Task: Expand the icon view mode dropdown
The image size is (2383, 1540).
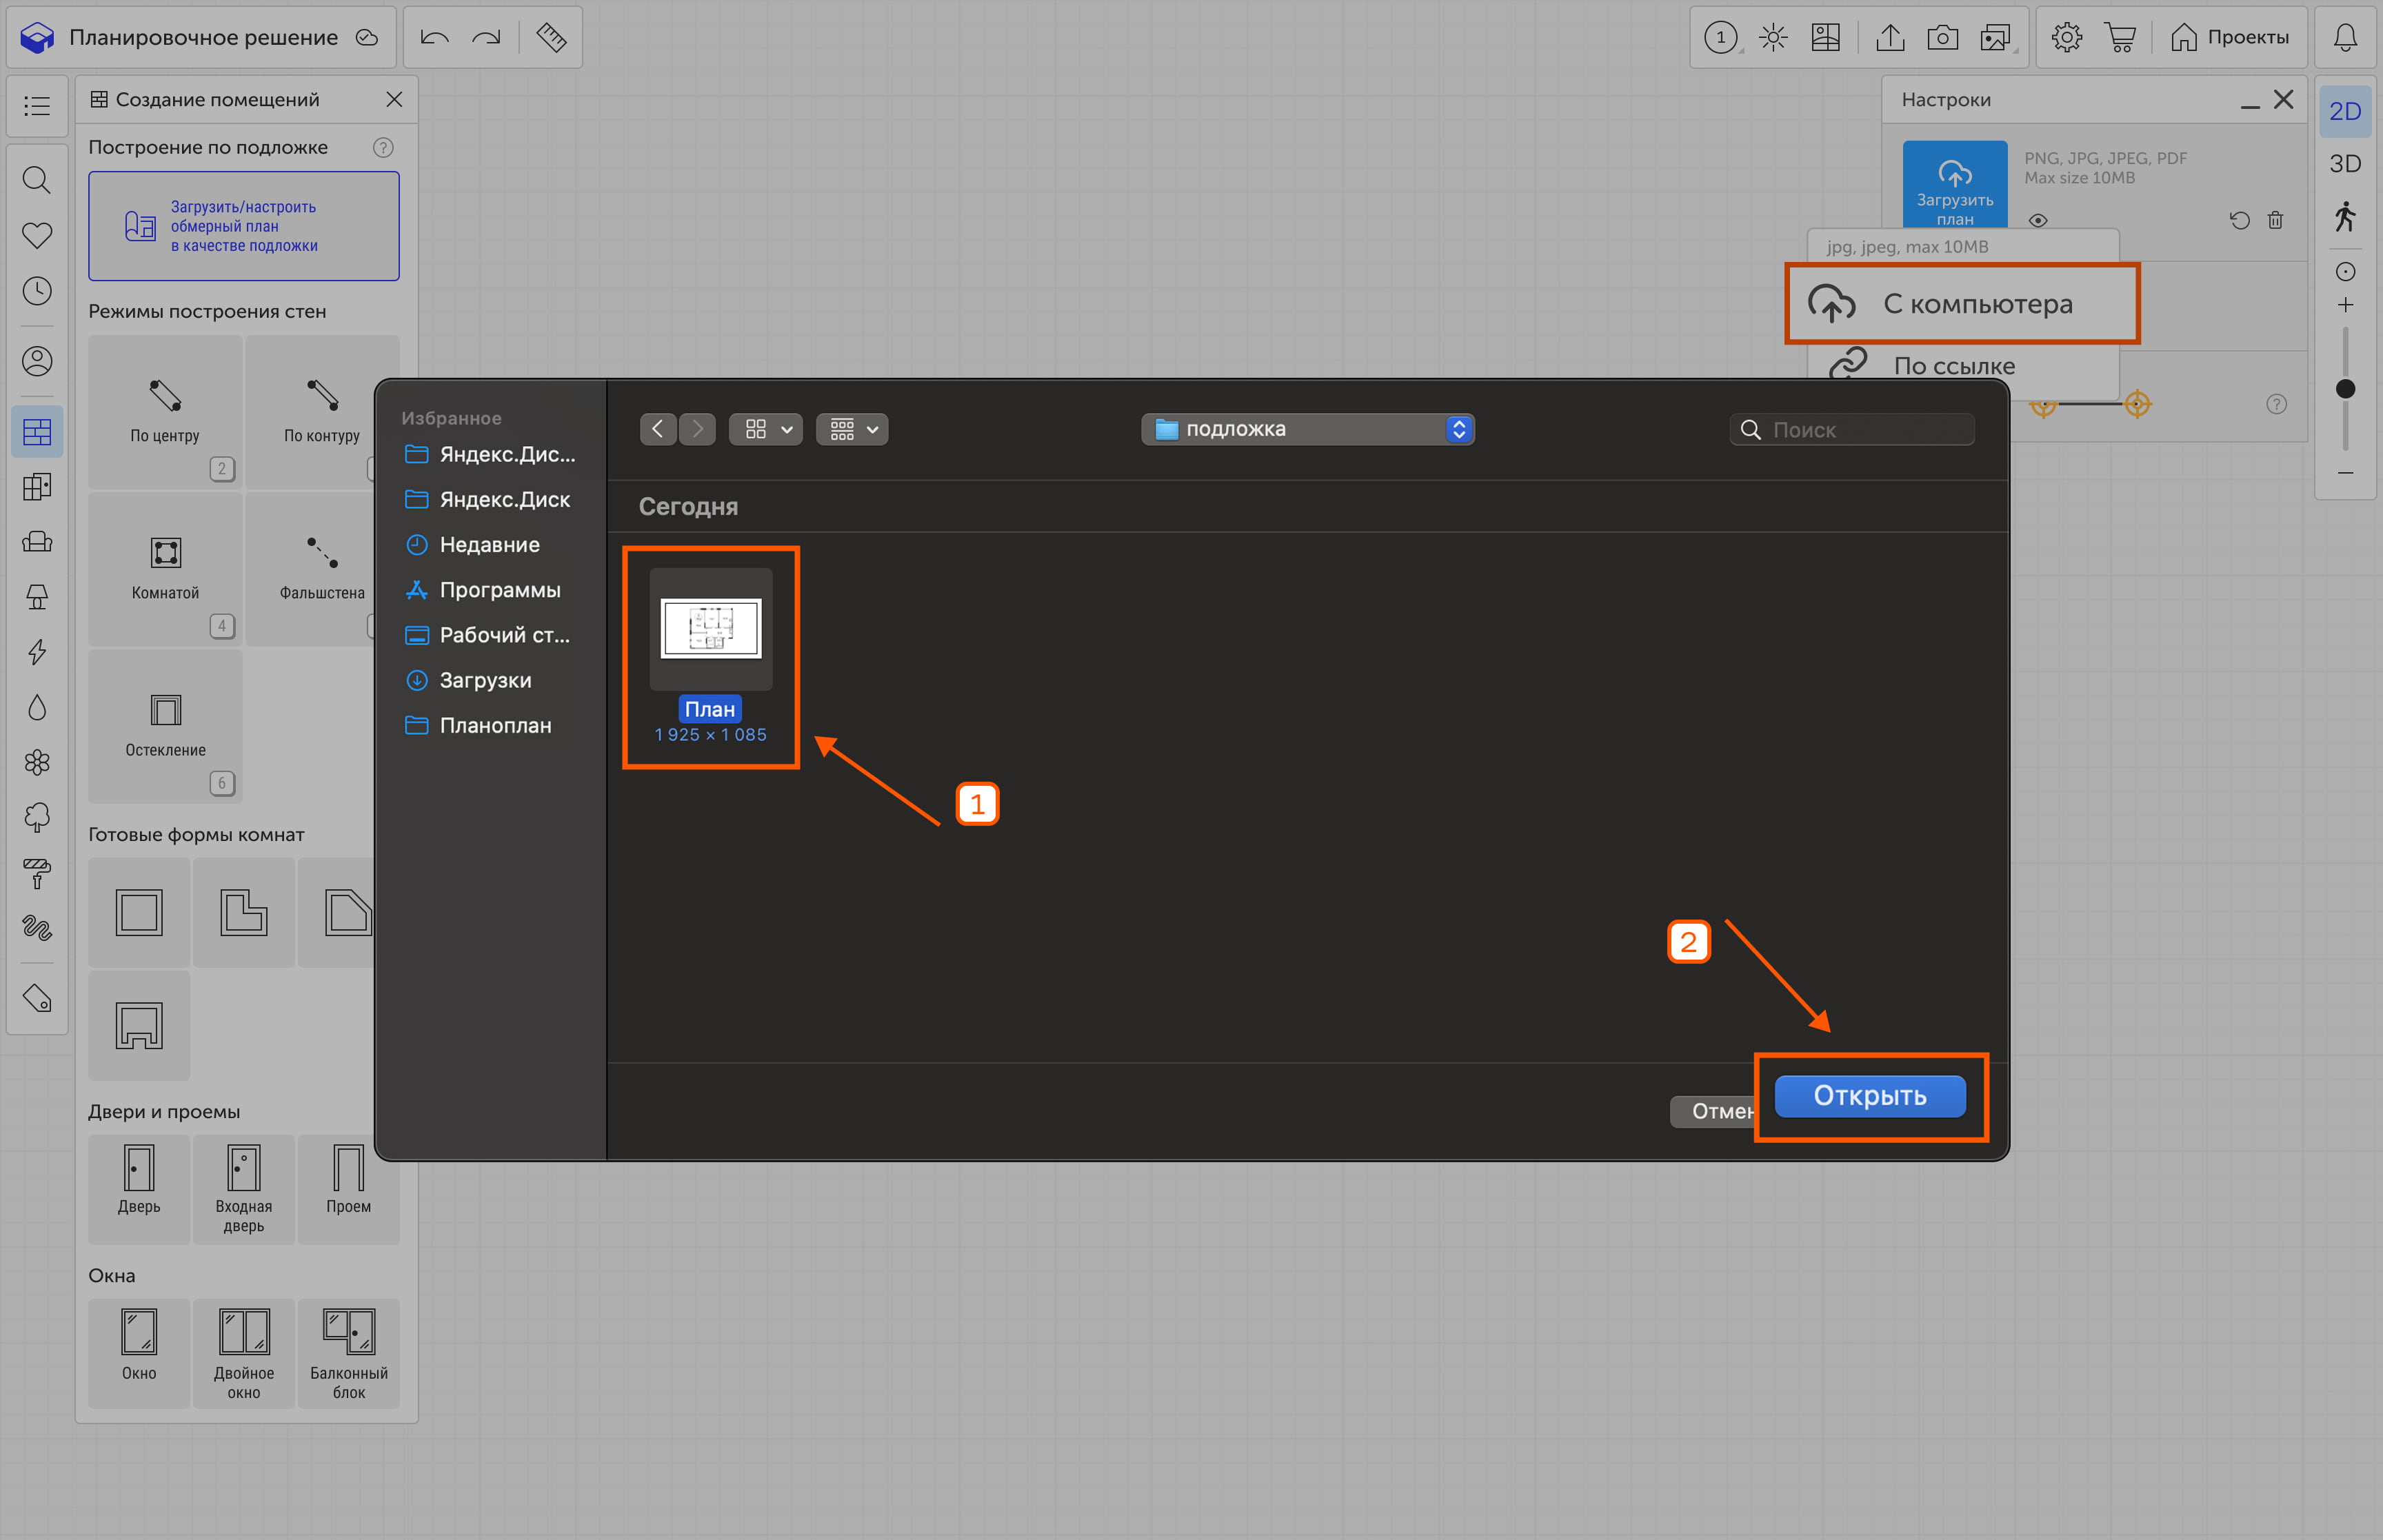Action: click(765, 429)
